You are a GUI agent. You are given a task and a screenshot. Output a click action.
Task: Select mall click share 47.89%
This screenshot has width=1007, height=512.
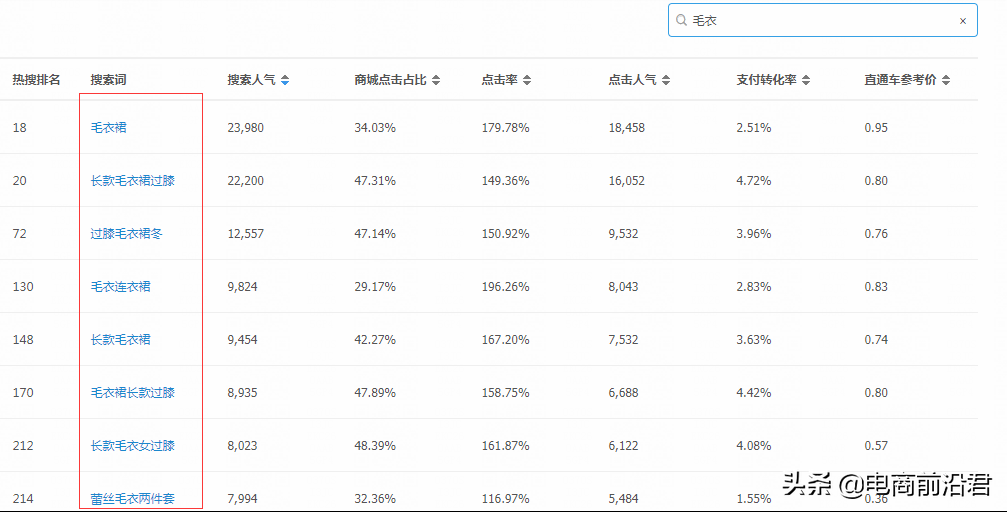pos(375,393)
